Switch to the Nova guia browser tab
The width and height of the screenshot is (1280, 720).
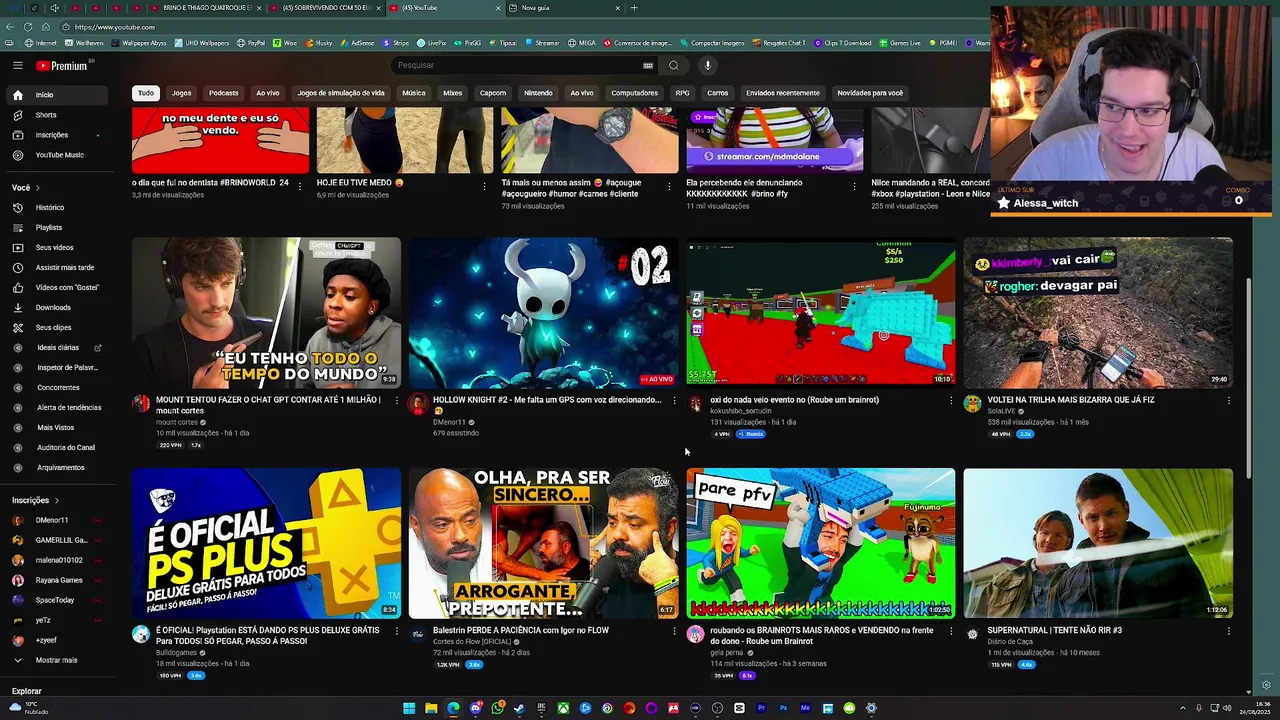565,8
